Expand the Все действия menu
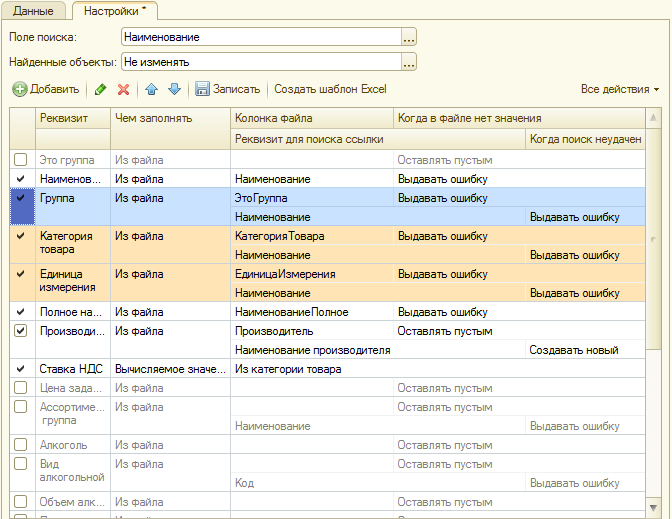This screenshot has height=519, width=672. [x=620, y=89]
